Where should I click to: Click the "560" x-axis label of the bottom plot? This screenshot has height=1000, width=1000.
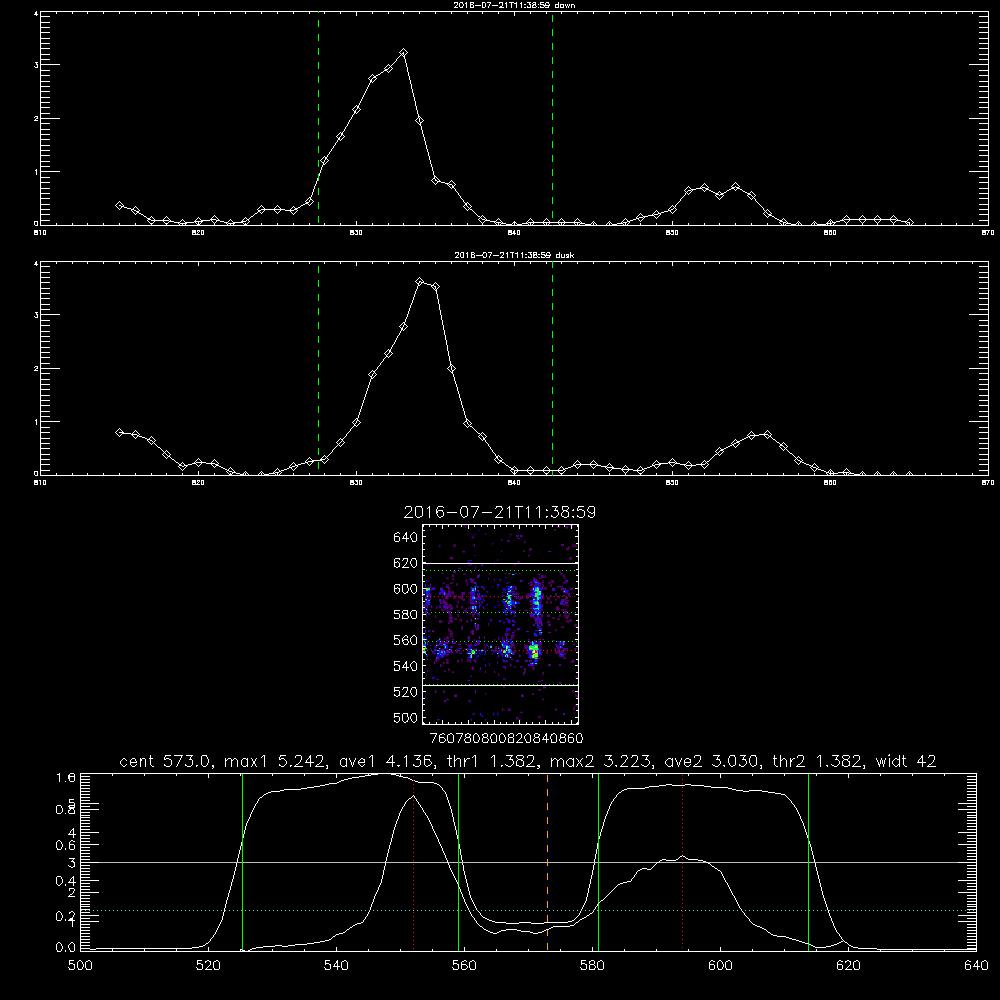point(464,966)
